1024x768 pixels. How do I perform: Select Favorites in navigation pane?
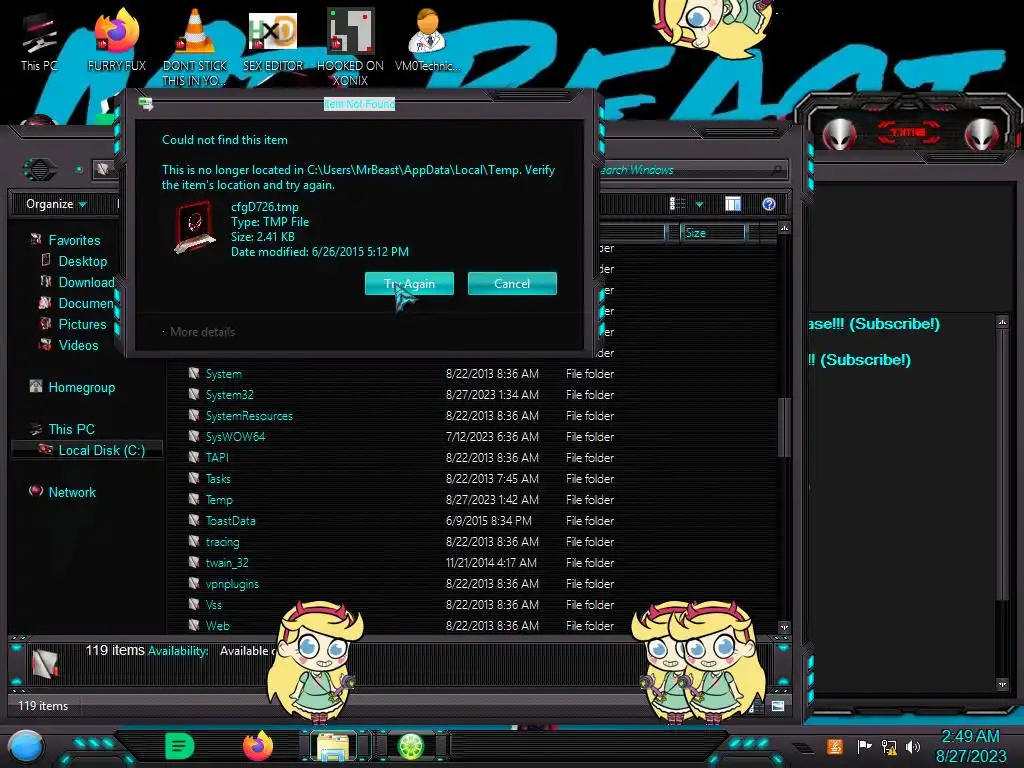click(x=74, y=240)
